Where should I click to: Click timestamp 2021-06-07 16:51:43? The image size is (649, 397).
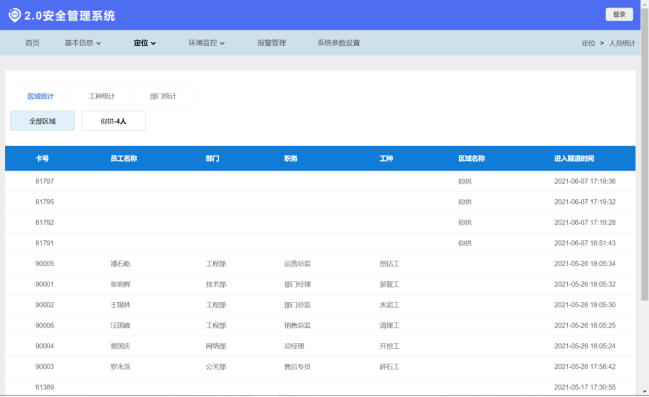(x=585, y=243)
